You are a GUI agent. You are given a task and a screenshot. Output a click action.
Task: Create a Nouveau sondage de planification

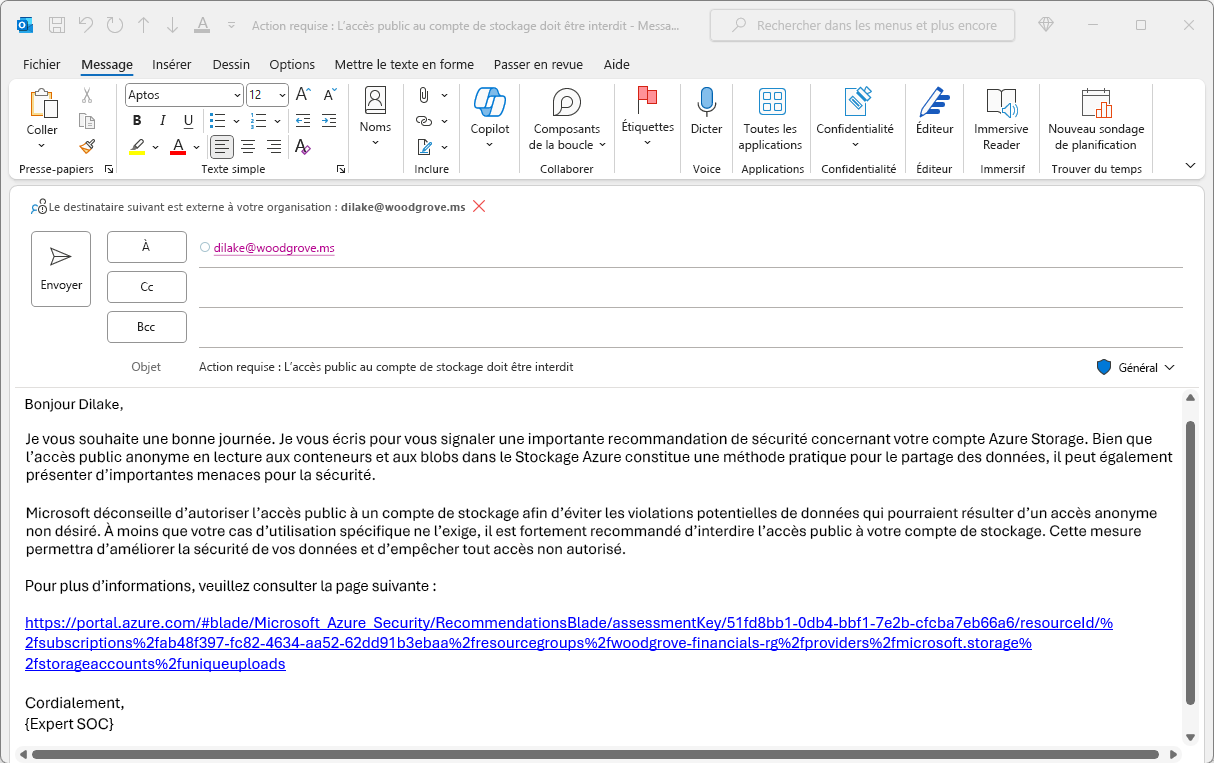click(1096, 118)
